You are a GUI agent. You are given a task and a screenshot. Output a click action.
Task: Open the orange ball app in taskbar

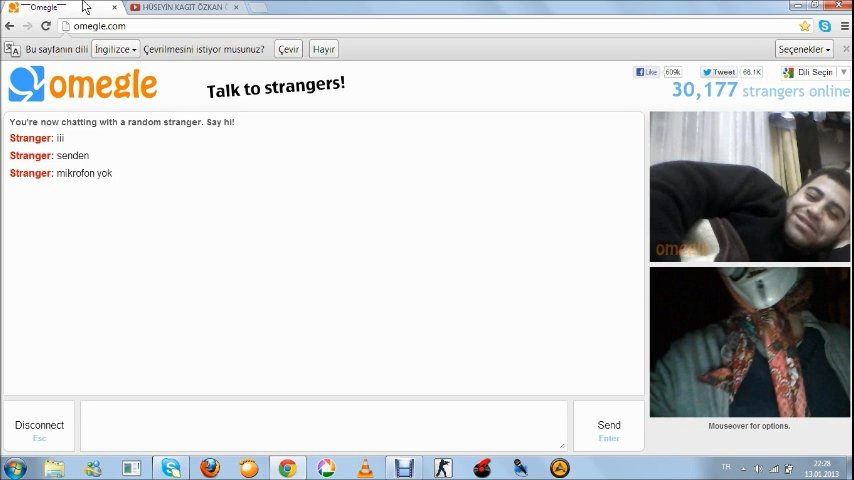tap(249, 468)
